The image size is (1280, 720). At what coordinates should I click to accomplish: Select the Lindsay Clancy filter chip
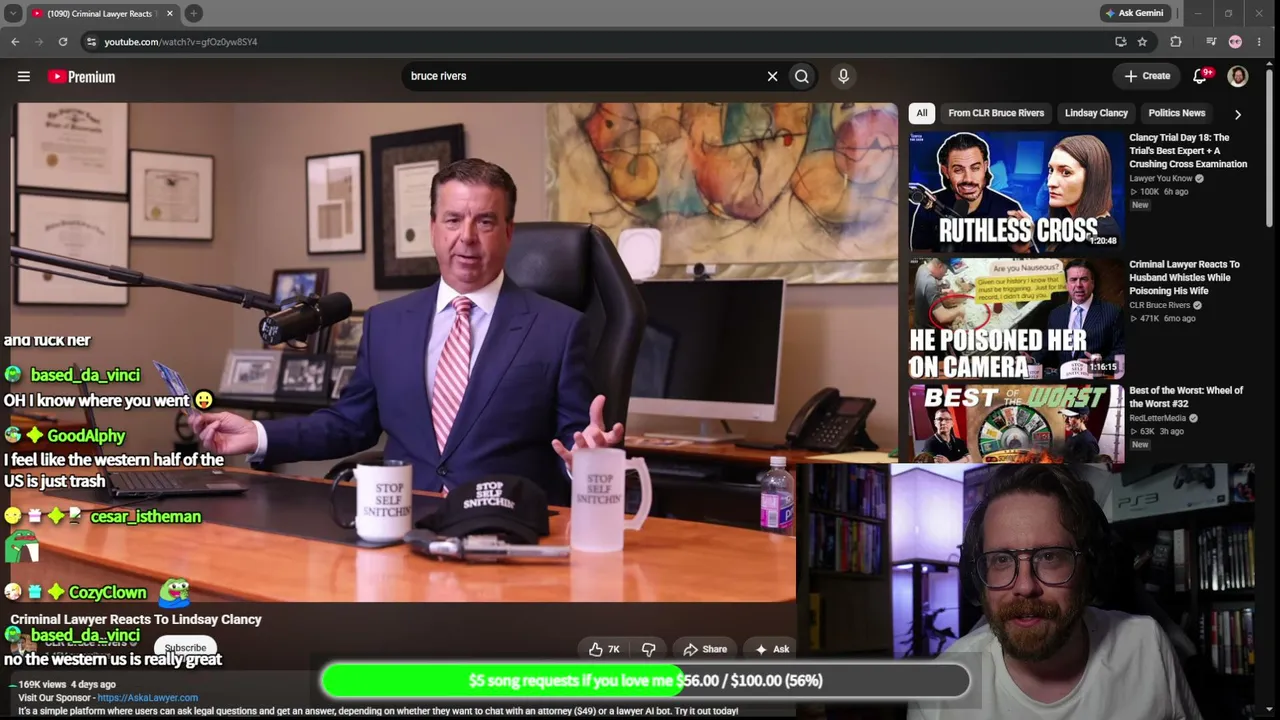[1096, 113]
